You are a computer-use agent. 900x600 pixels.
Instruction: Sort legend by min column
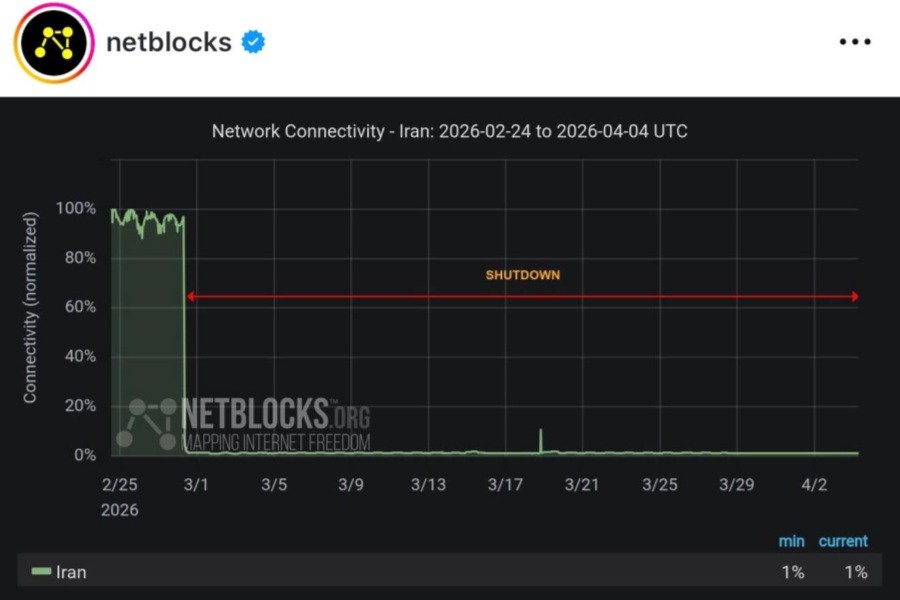point(791,541)
